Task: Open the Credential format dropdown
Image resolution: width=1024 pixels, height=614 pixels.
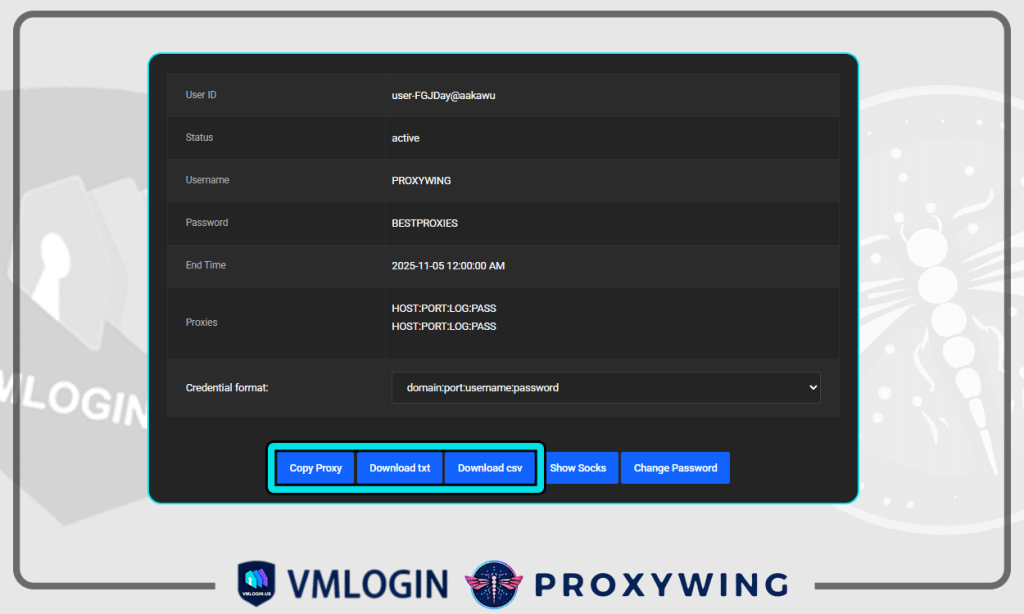Action: pyautogui.click(x=606, y=387)
